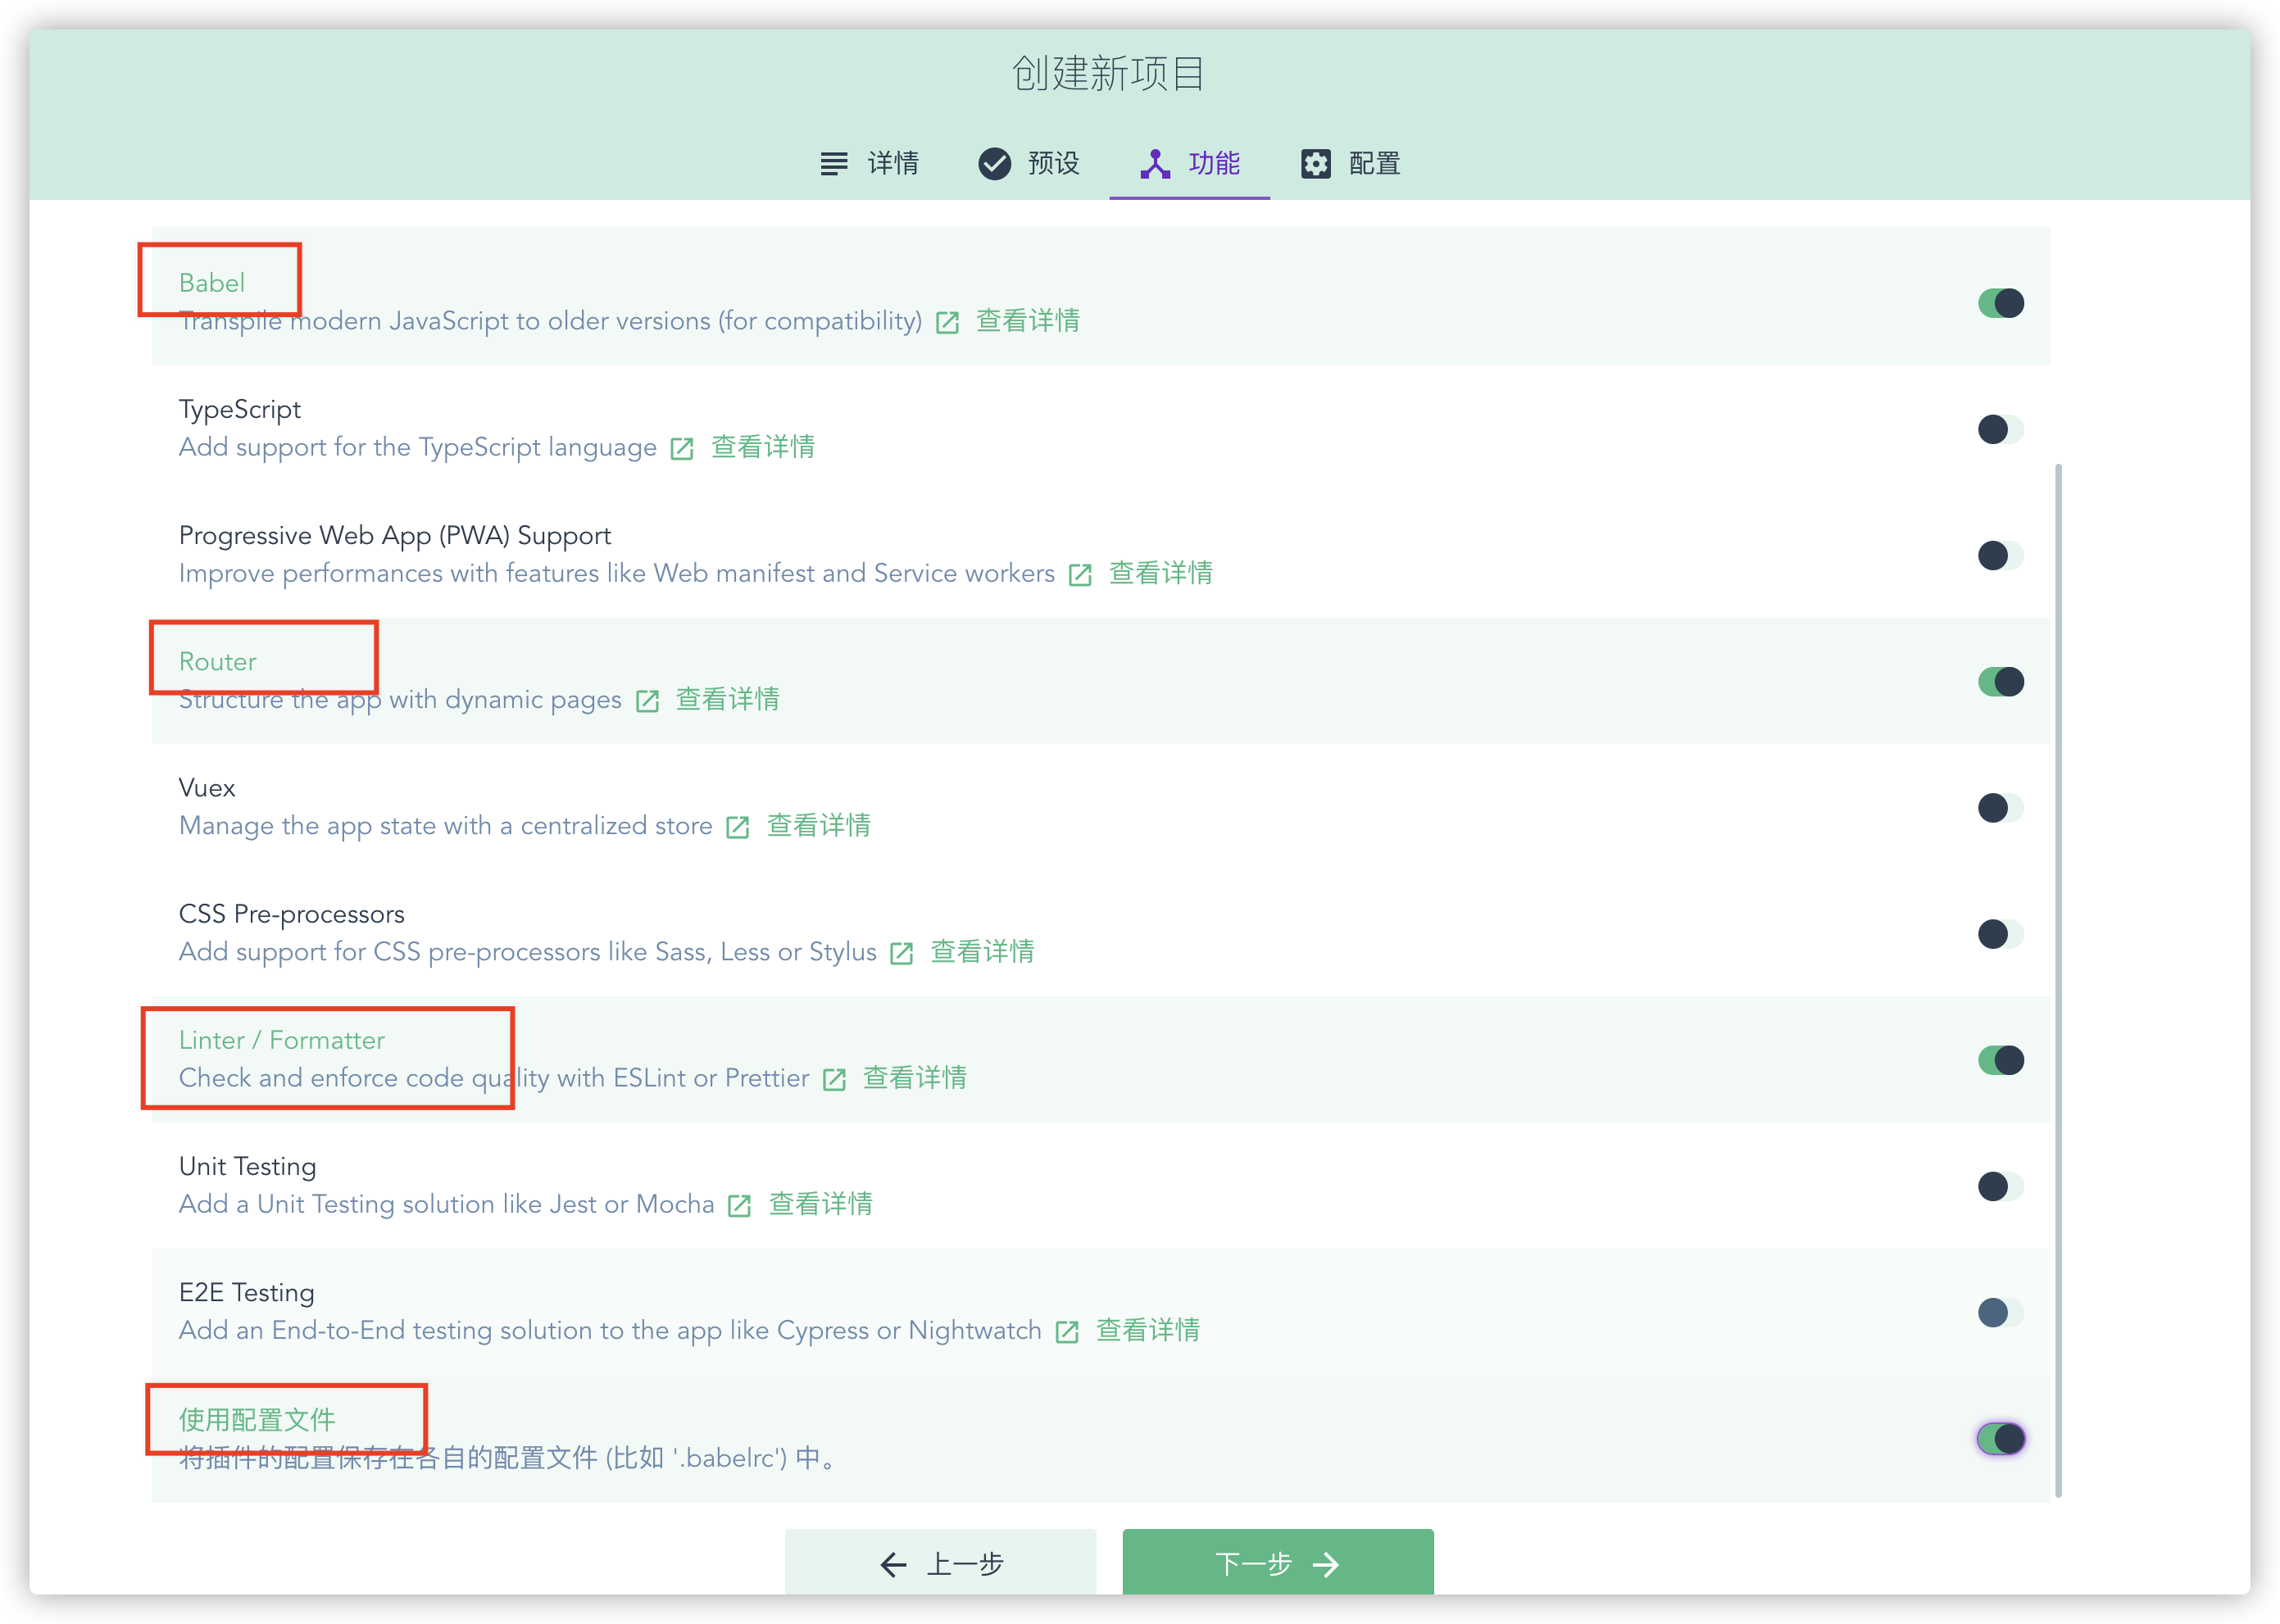Open E2E Testing external link icon
The height and width of the screenshot is (1624, 2280).
(1067, 1331)
